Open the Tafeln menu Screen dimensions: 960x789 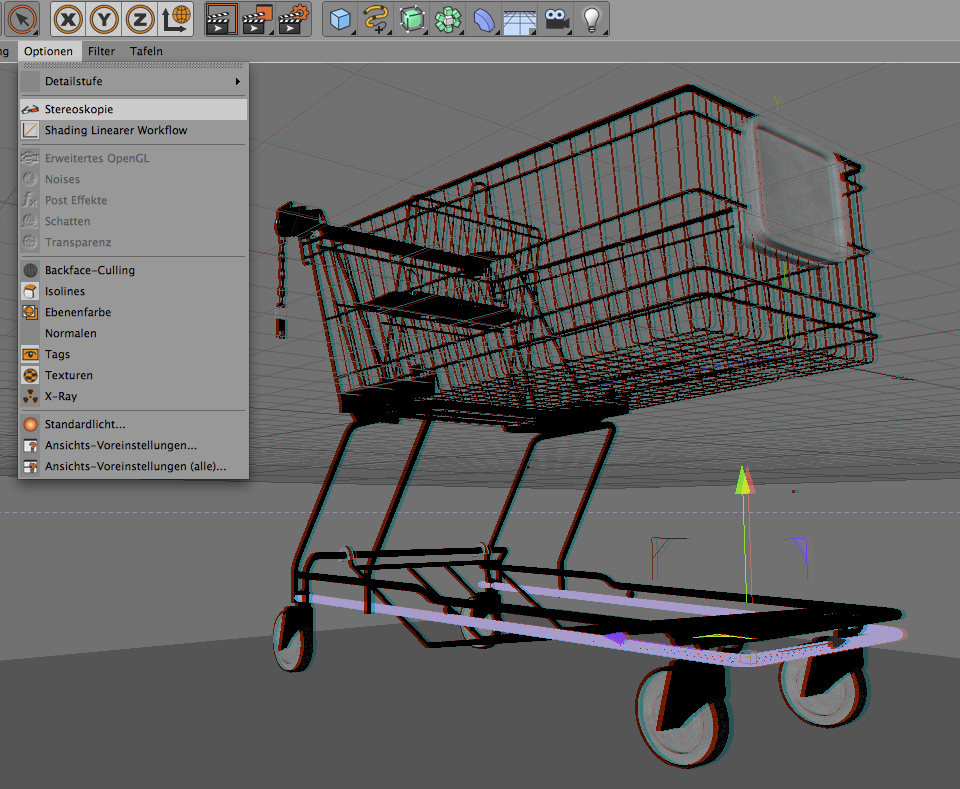(146, 51)
